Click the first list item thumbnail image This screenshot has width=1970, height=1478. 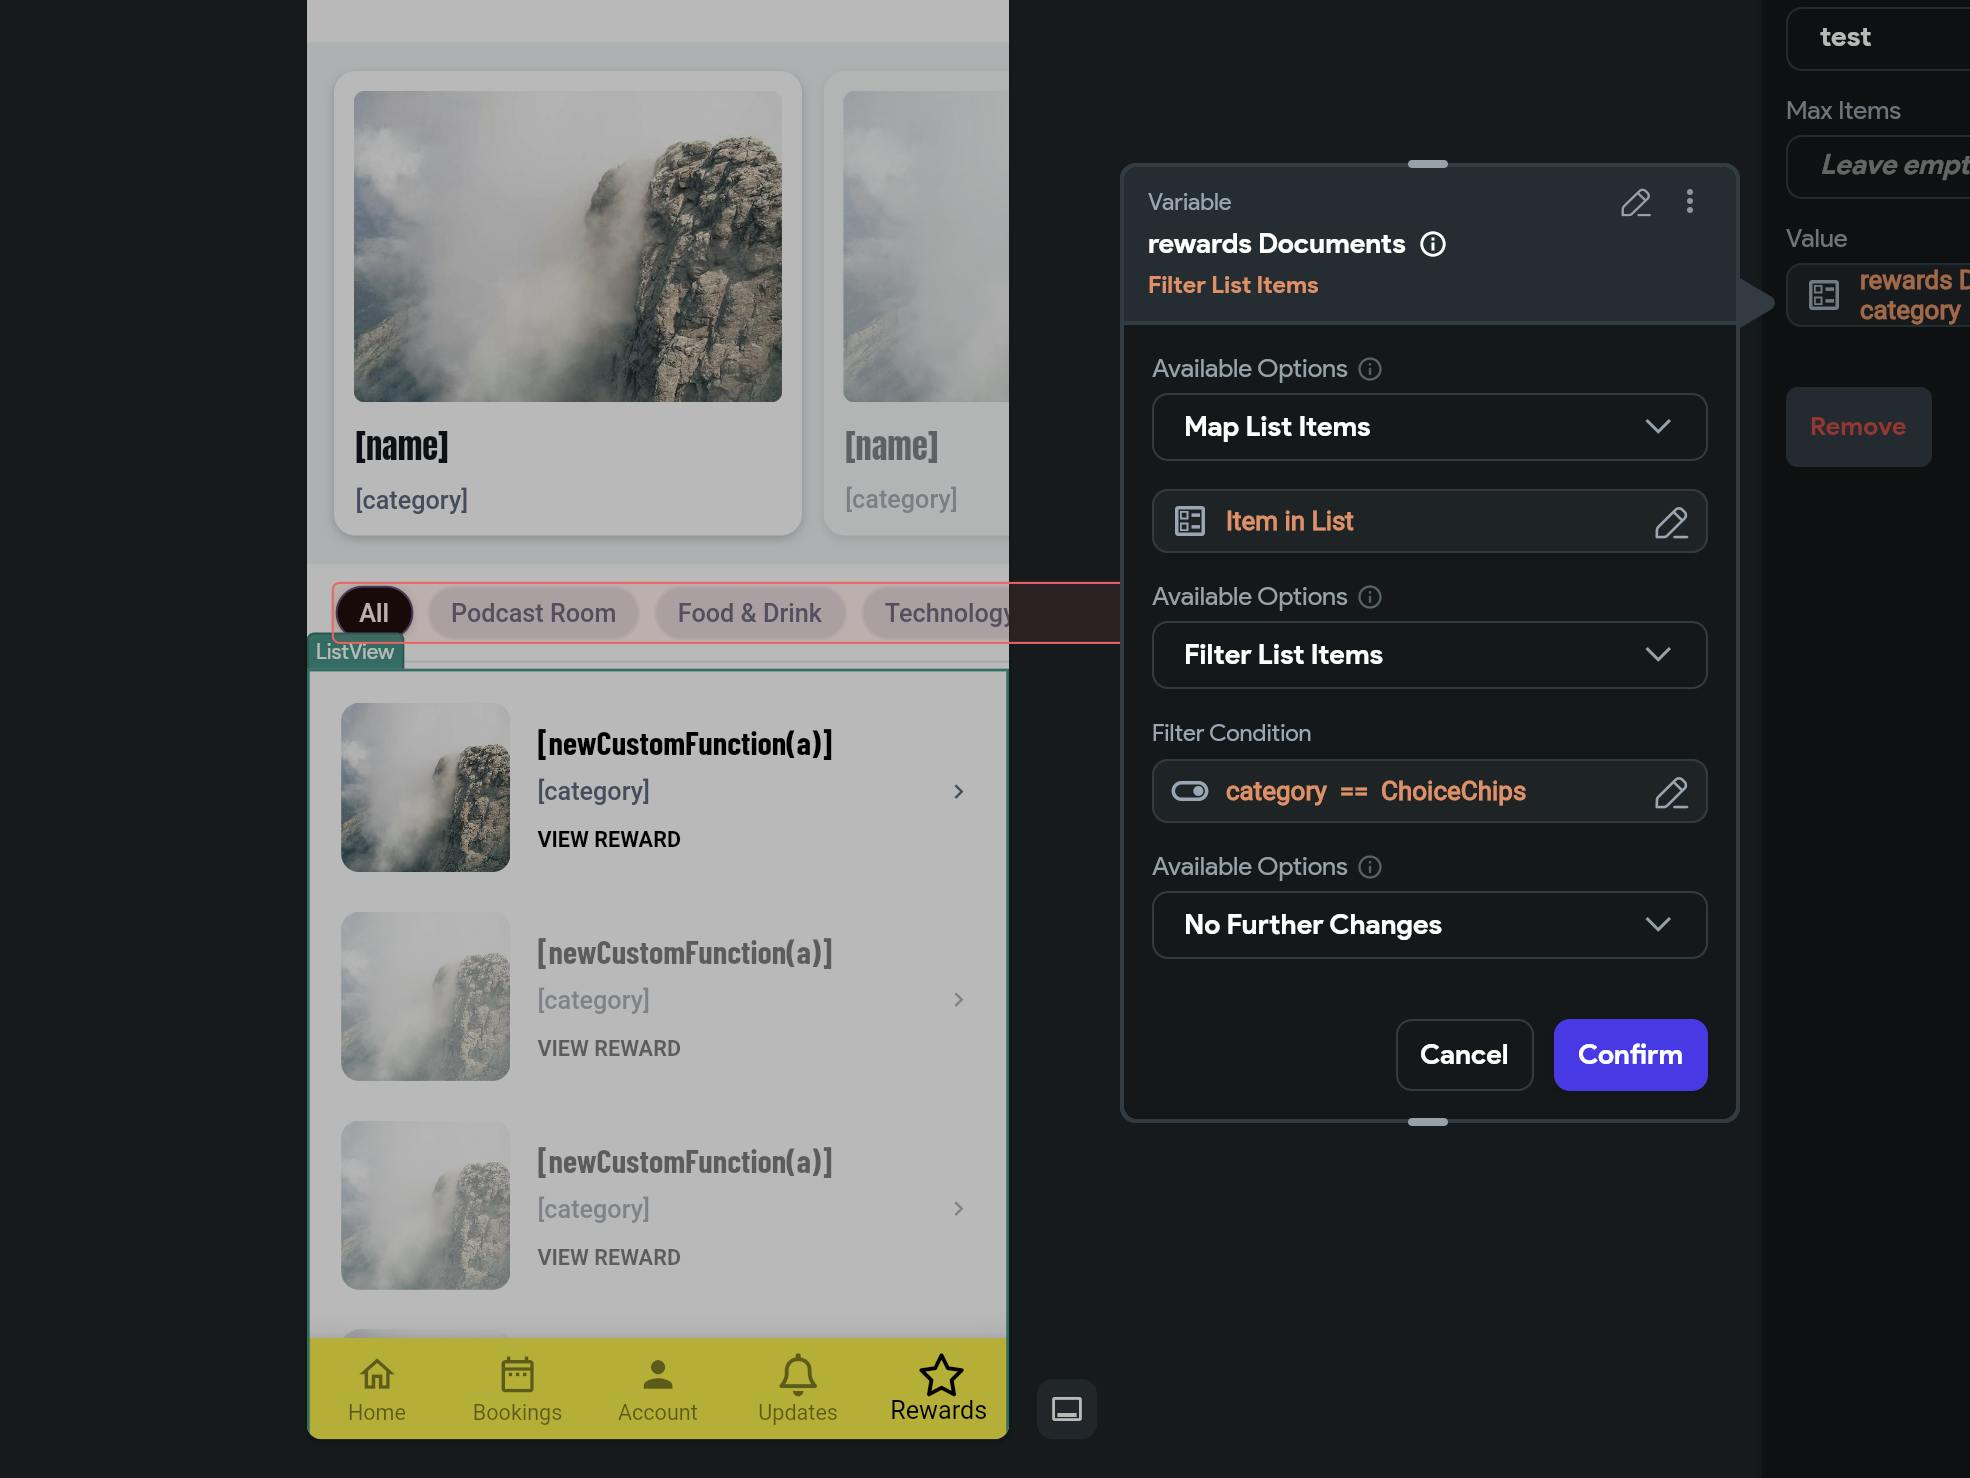(425, 787)
